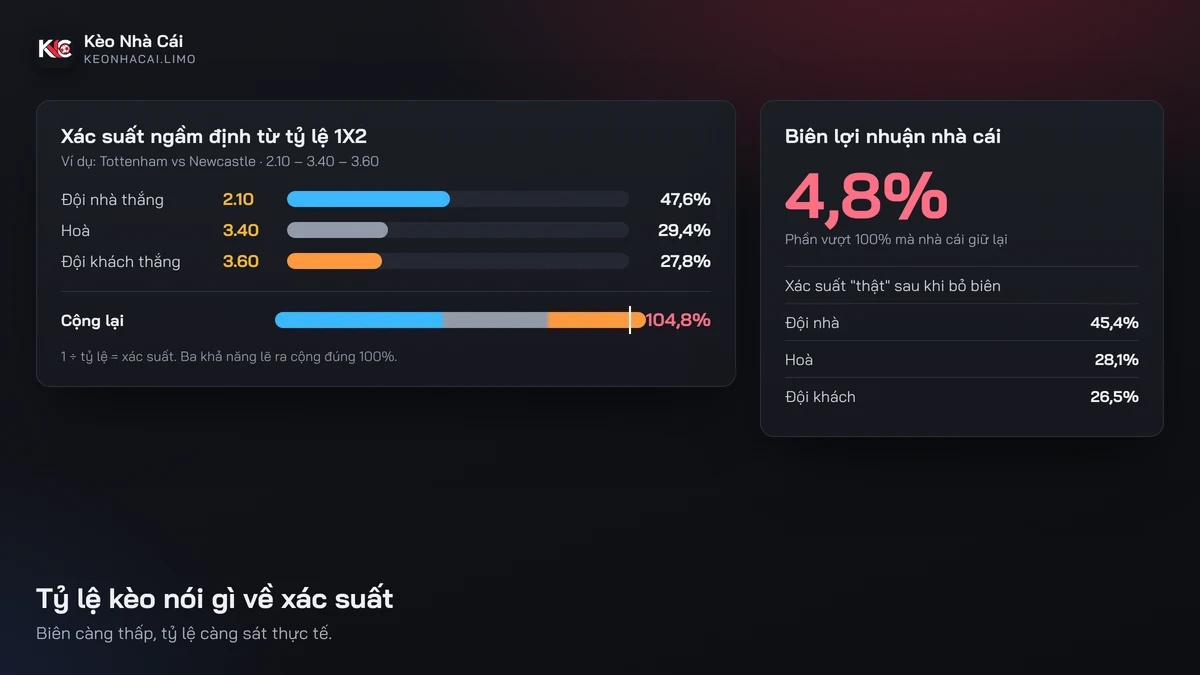1200x675 pixels.
Task: Click the white 100% marker on Cộng lại bar
Action: tap(630, 320)
